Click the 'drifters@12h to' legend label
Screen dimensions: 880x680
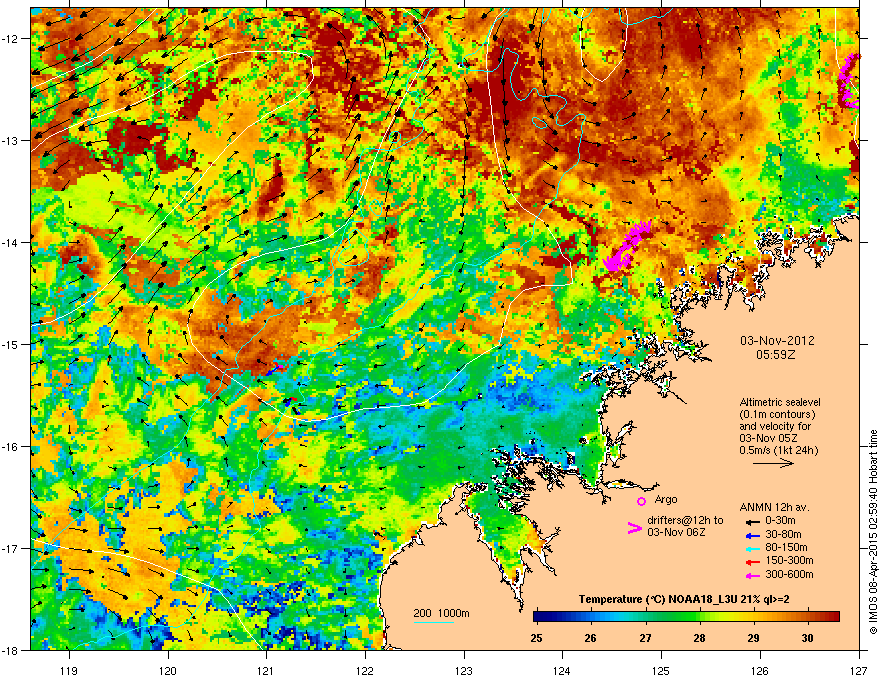pyautogui.click(x=685, y=520)
